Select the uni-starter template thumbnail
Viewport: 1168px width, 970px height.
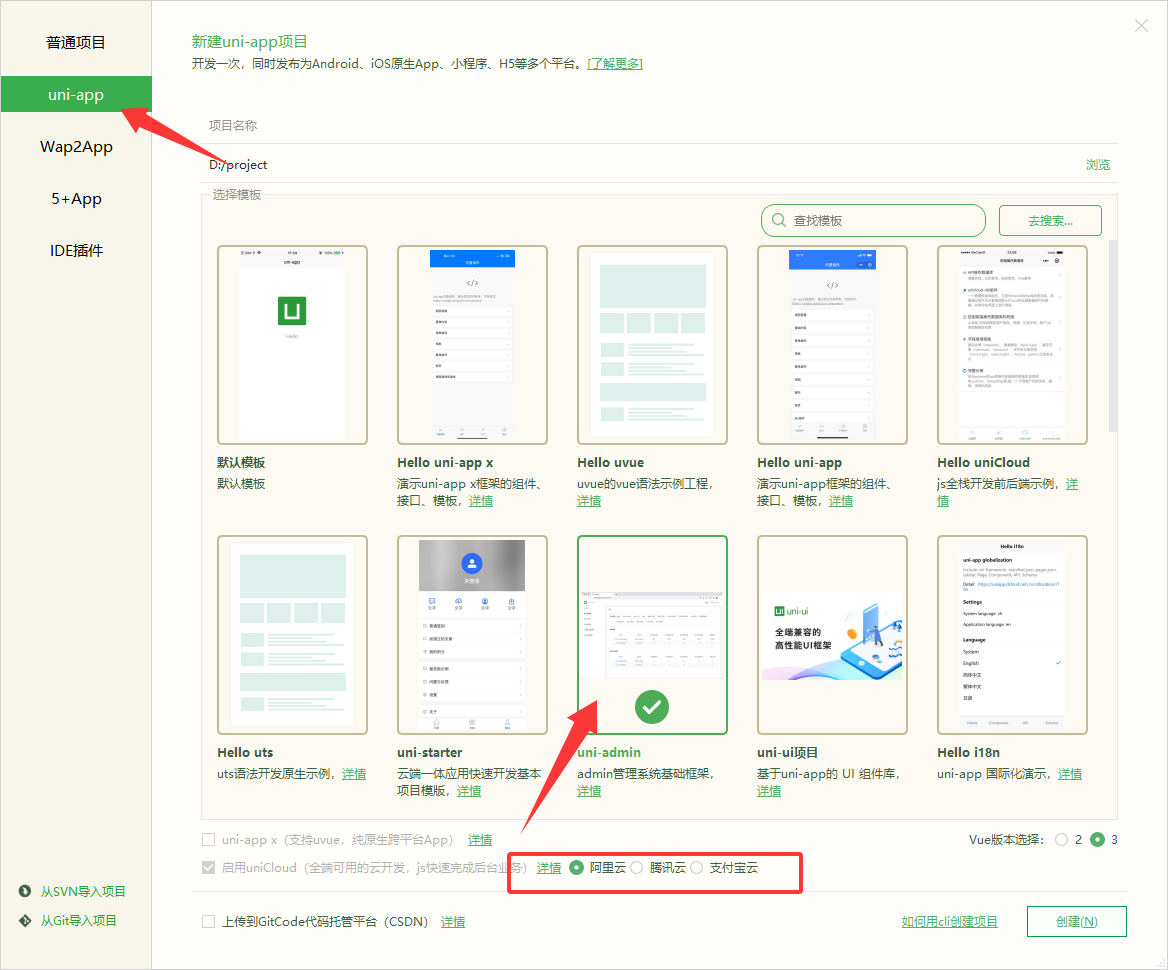(472, 635)
